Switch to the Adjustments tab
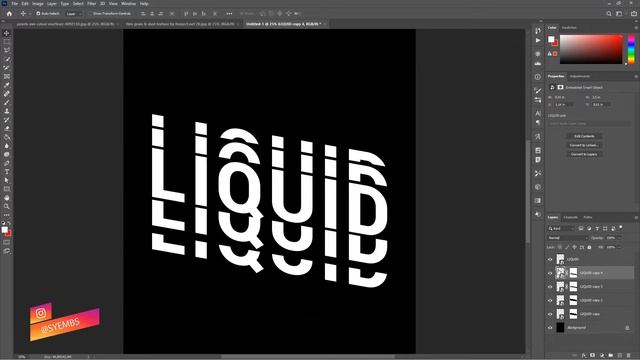The height and width of the screenshot is (360, 640). [580, 76]
